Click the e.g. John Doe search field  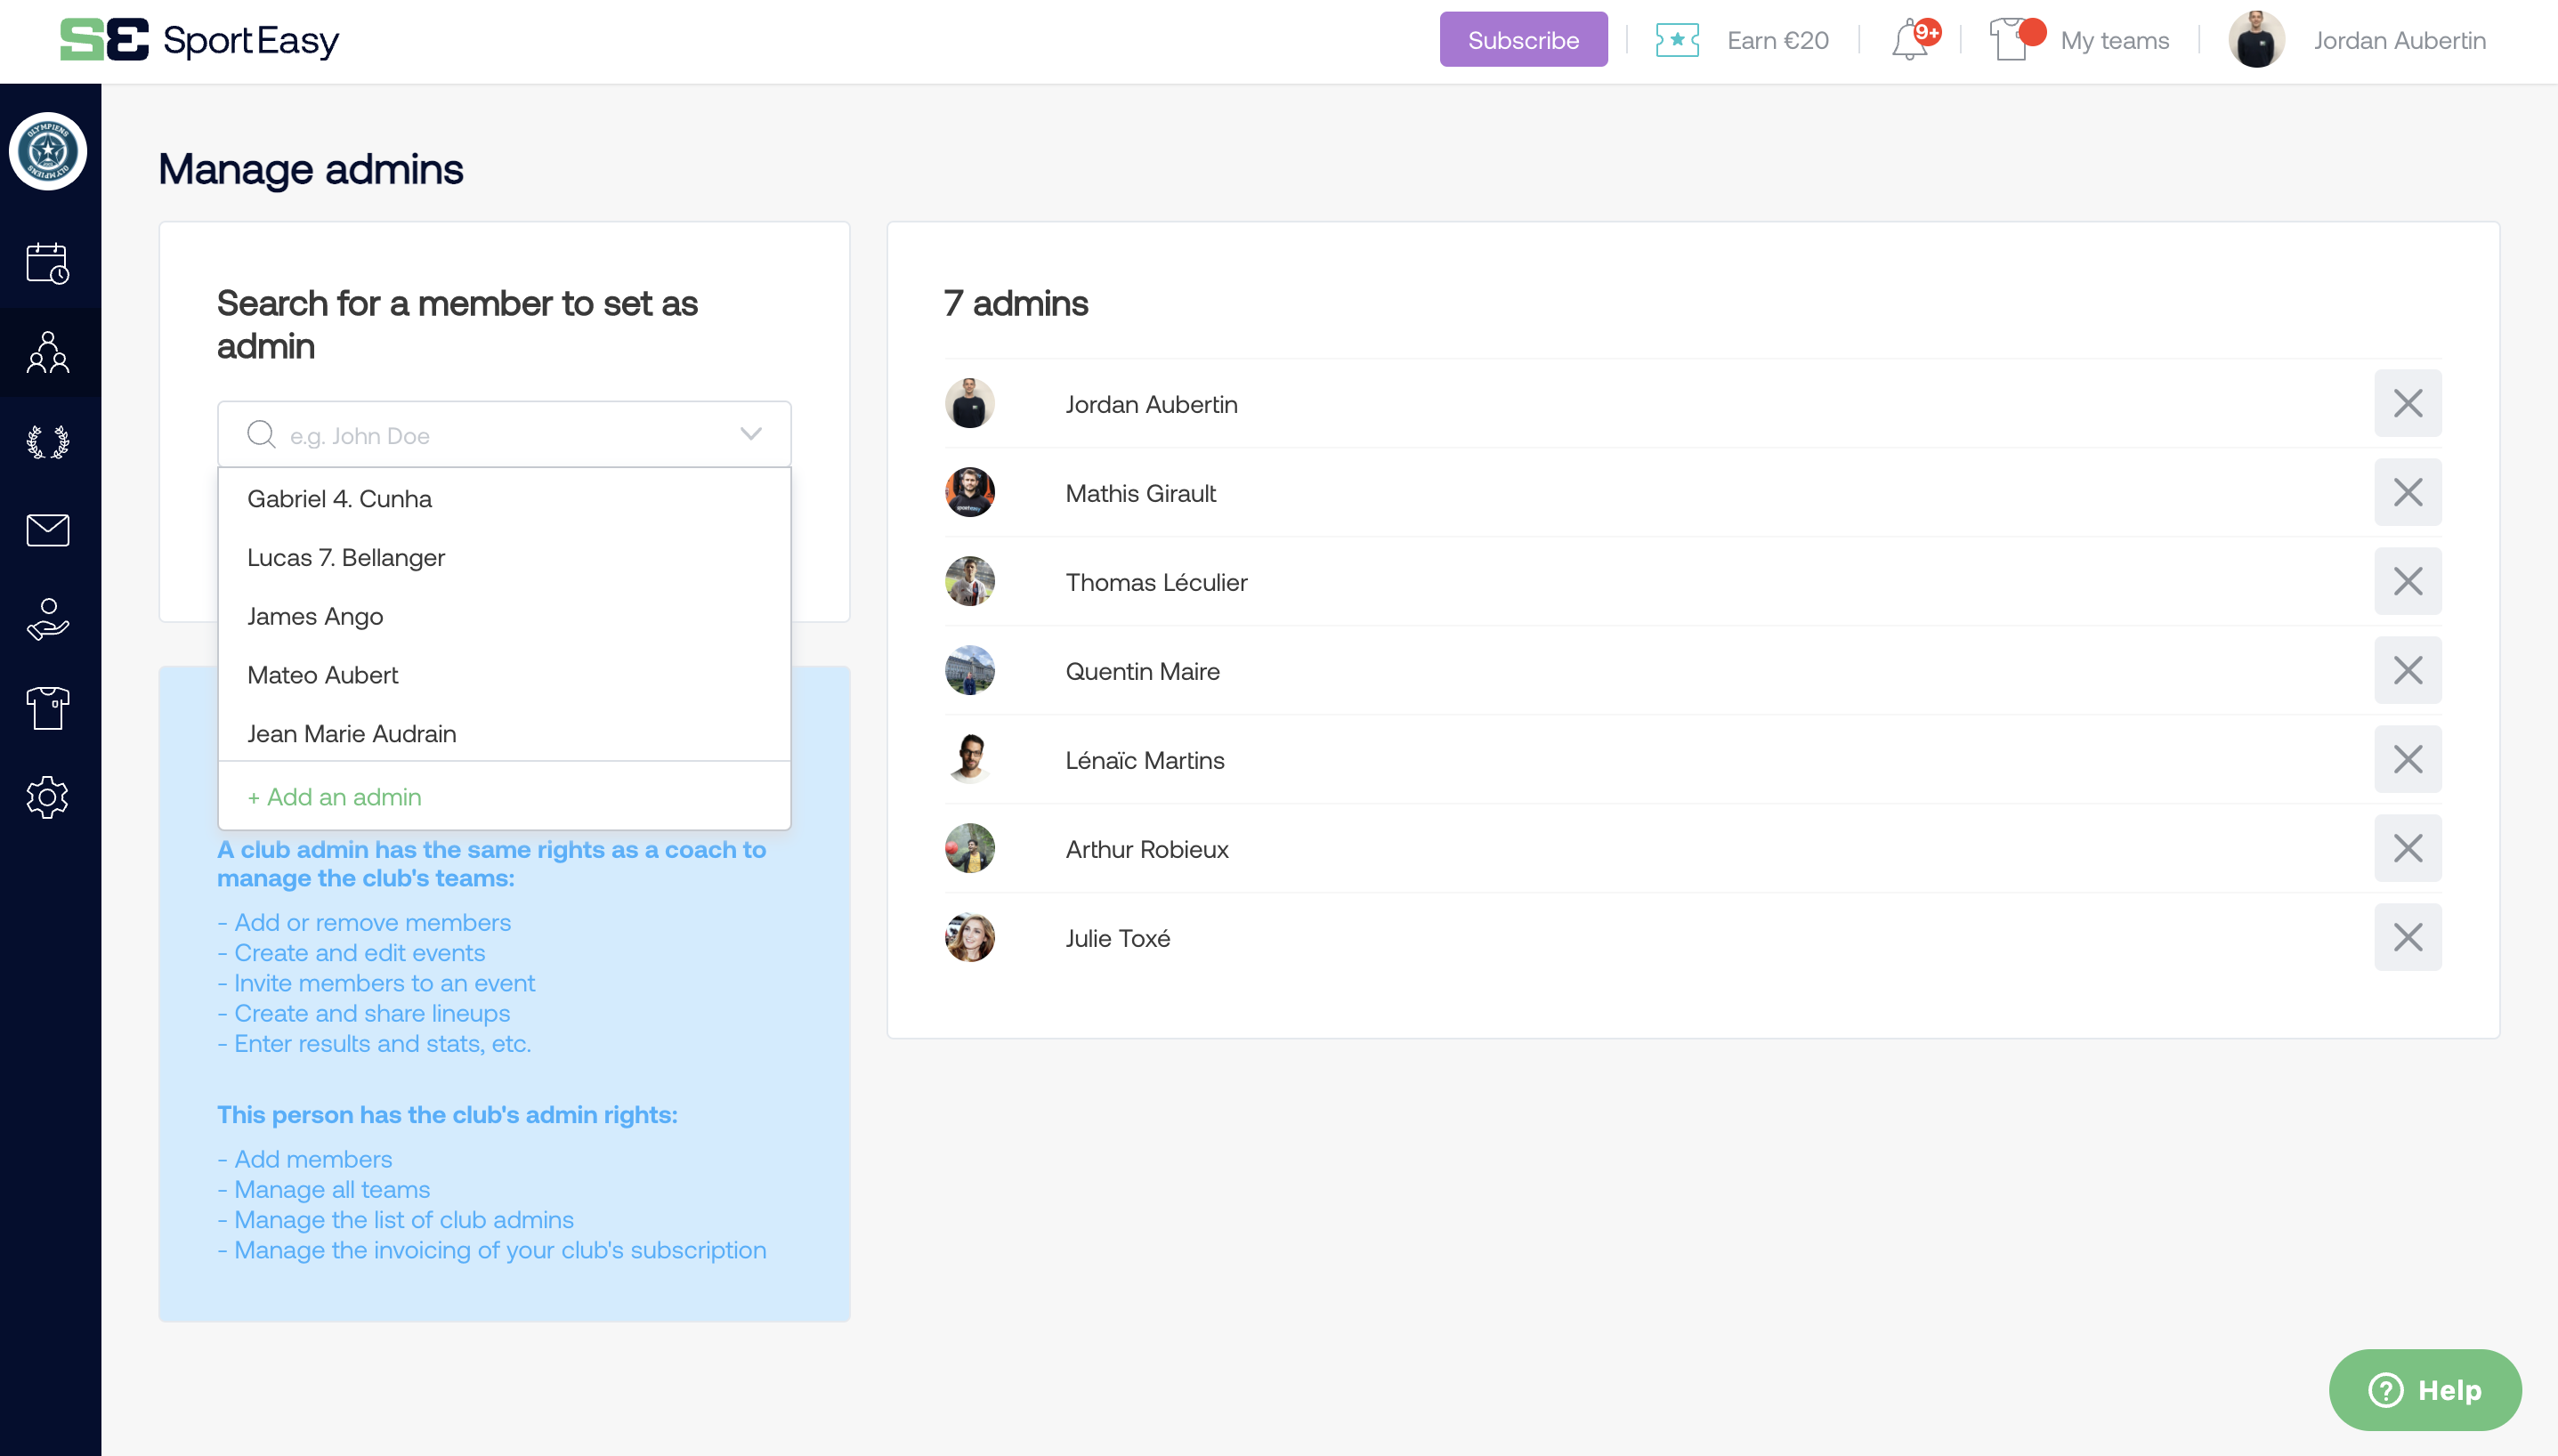click(500, 435)
